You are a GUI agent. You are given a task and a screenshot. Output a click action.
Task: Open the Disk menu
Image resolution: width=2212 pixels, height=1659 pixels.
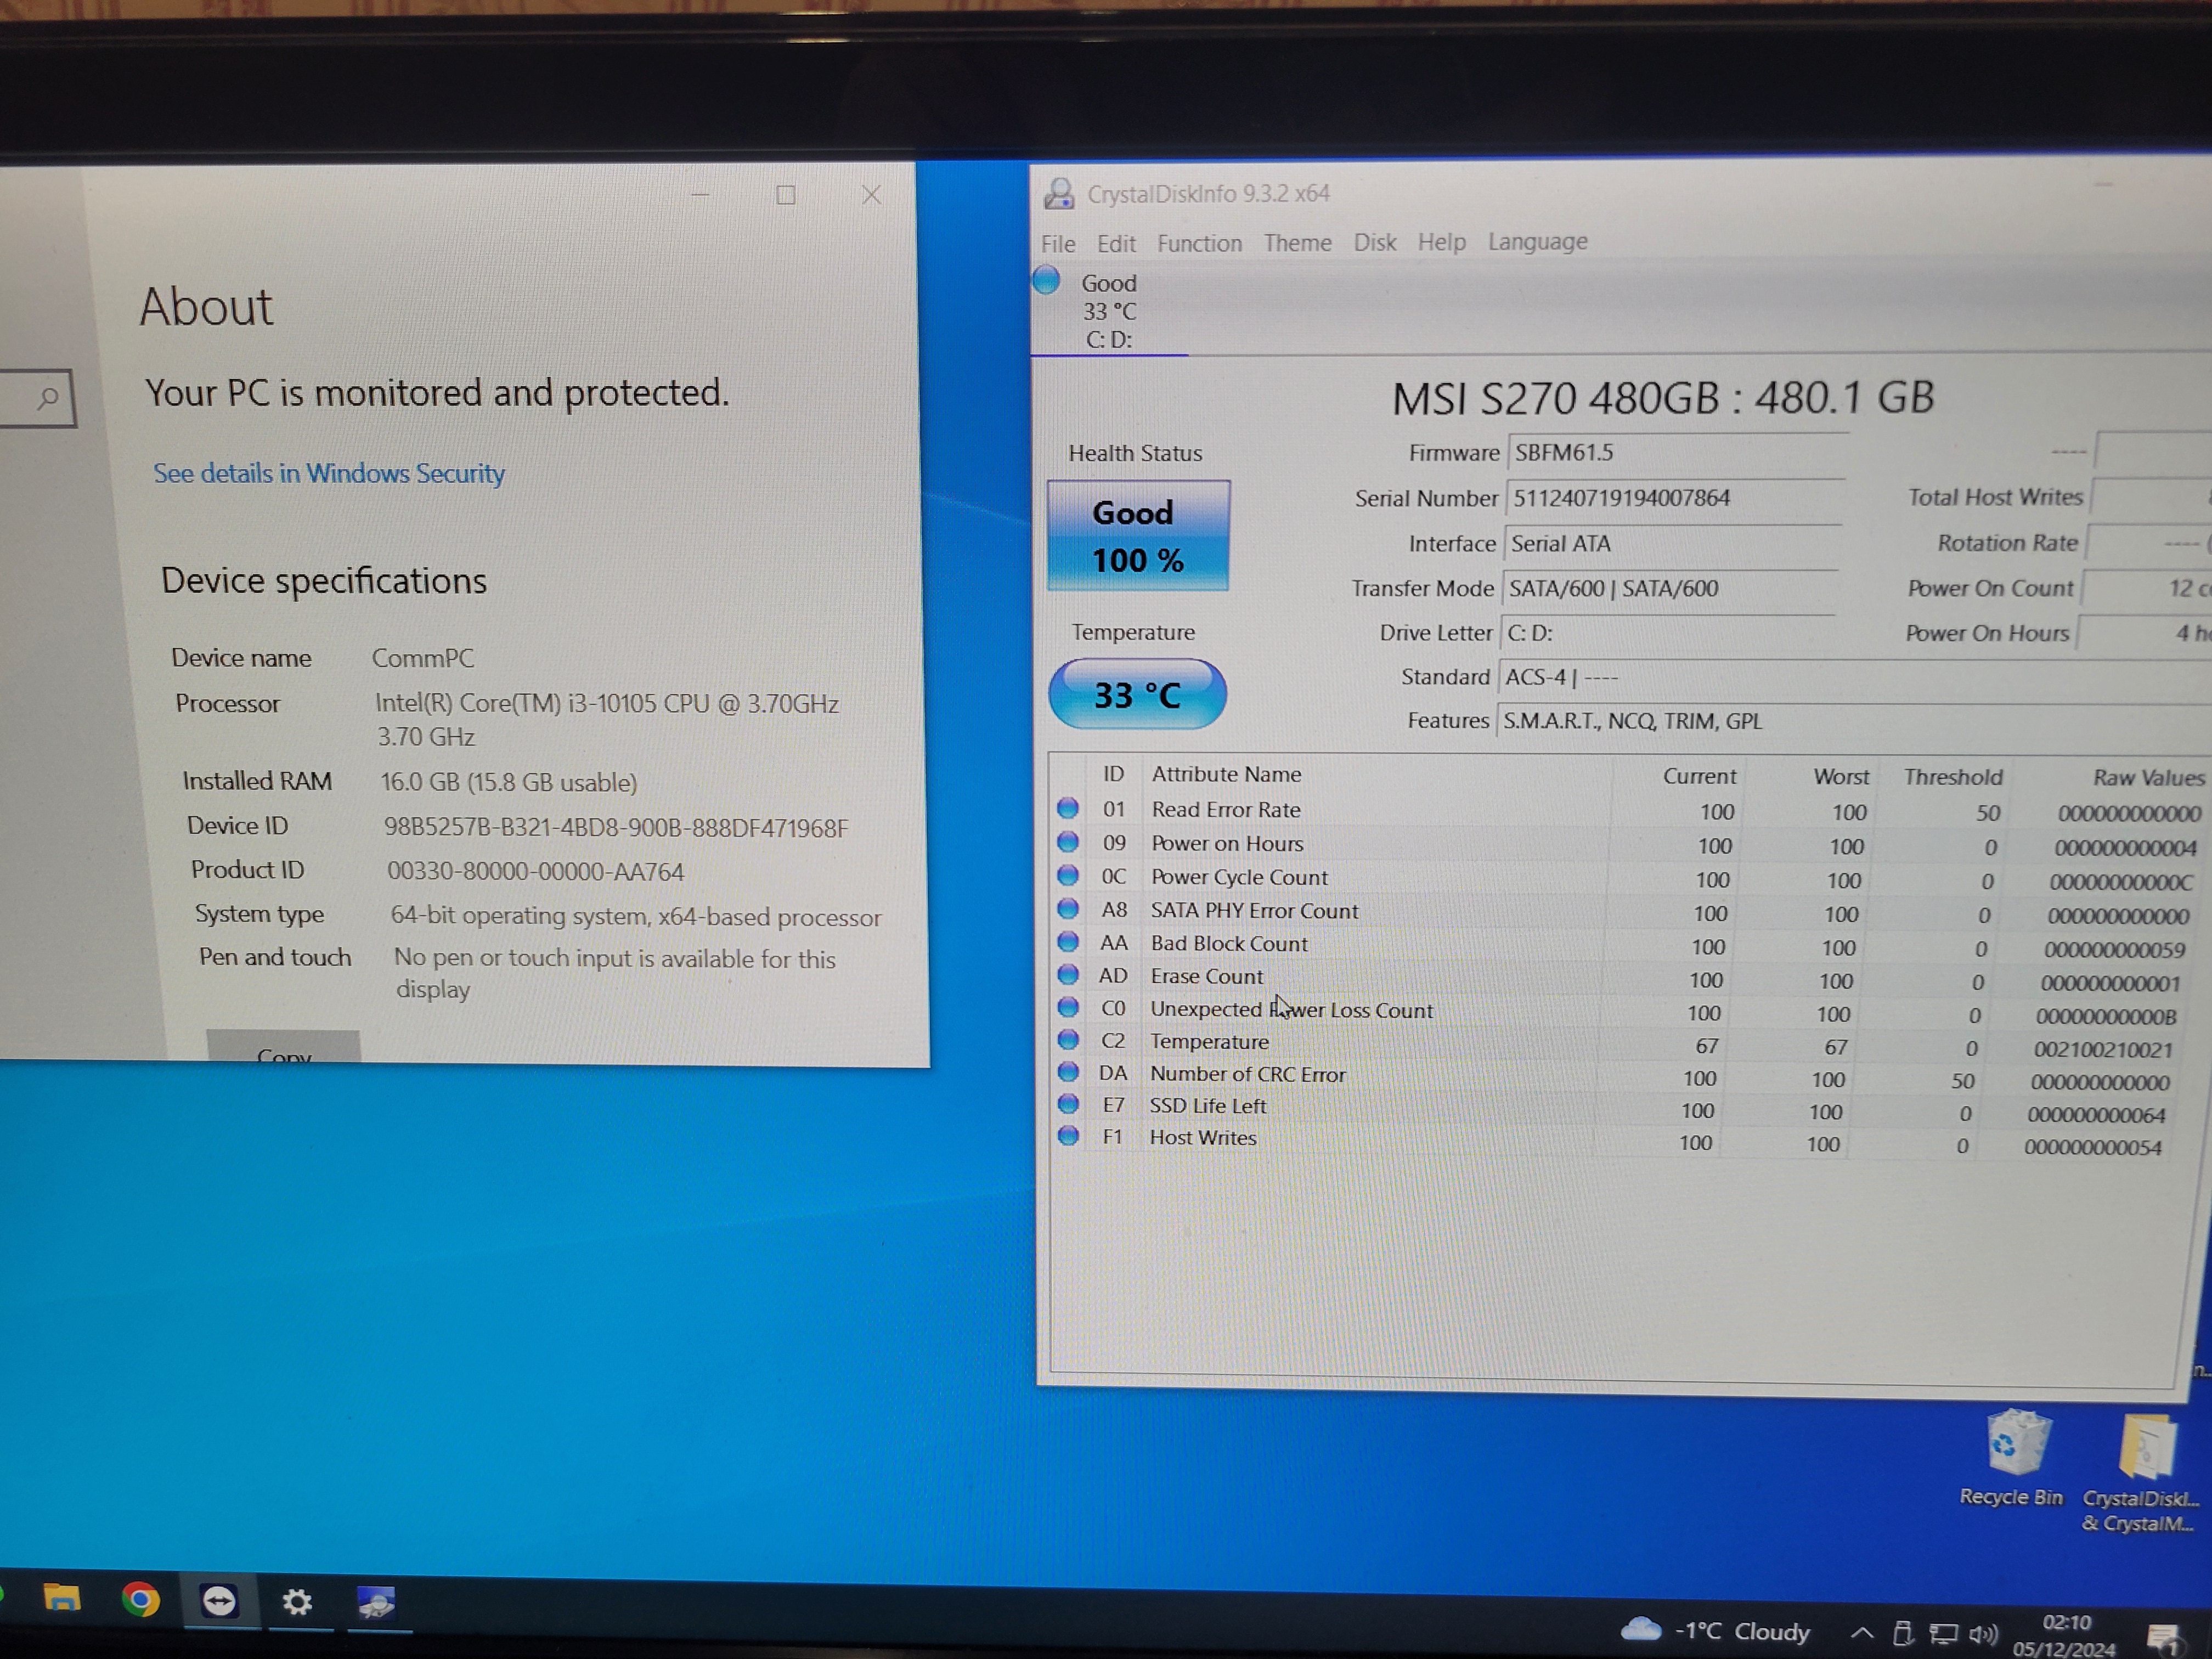1374,242
